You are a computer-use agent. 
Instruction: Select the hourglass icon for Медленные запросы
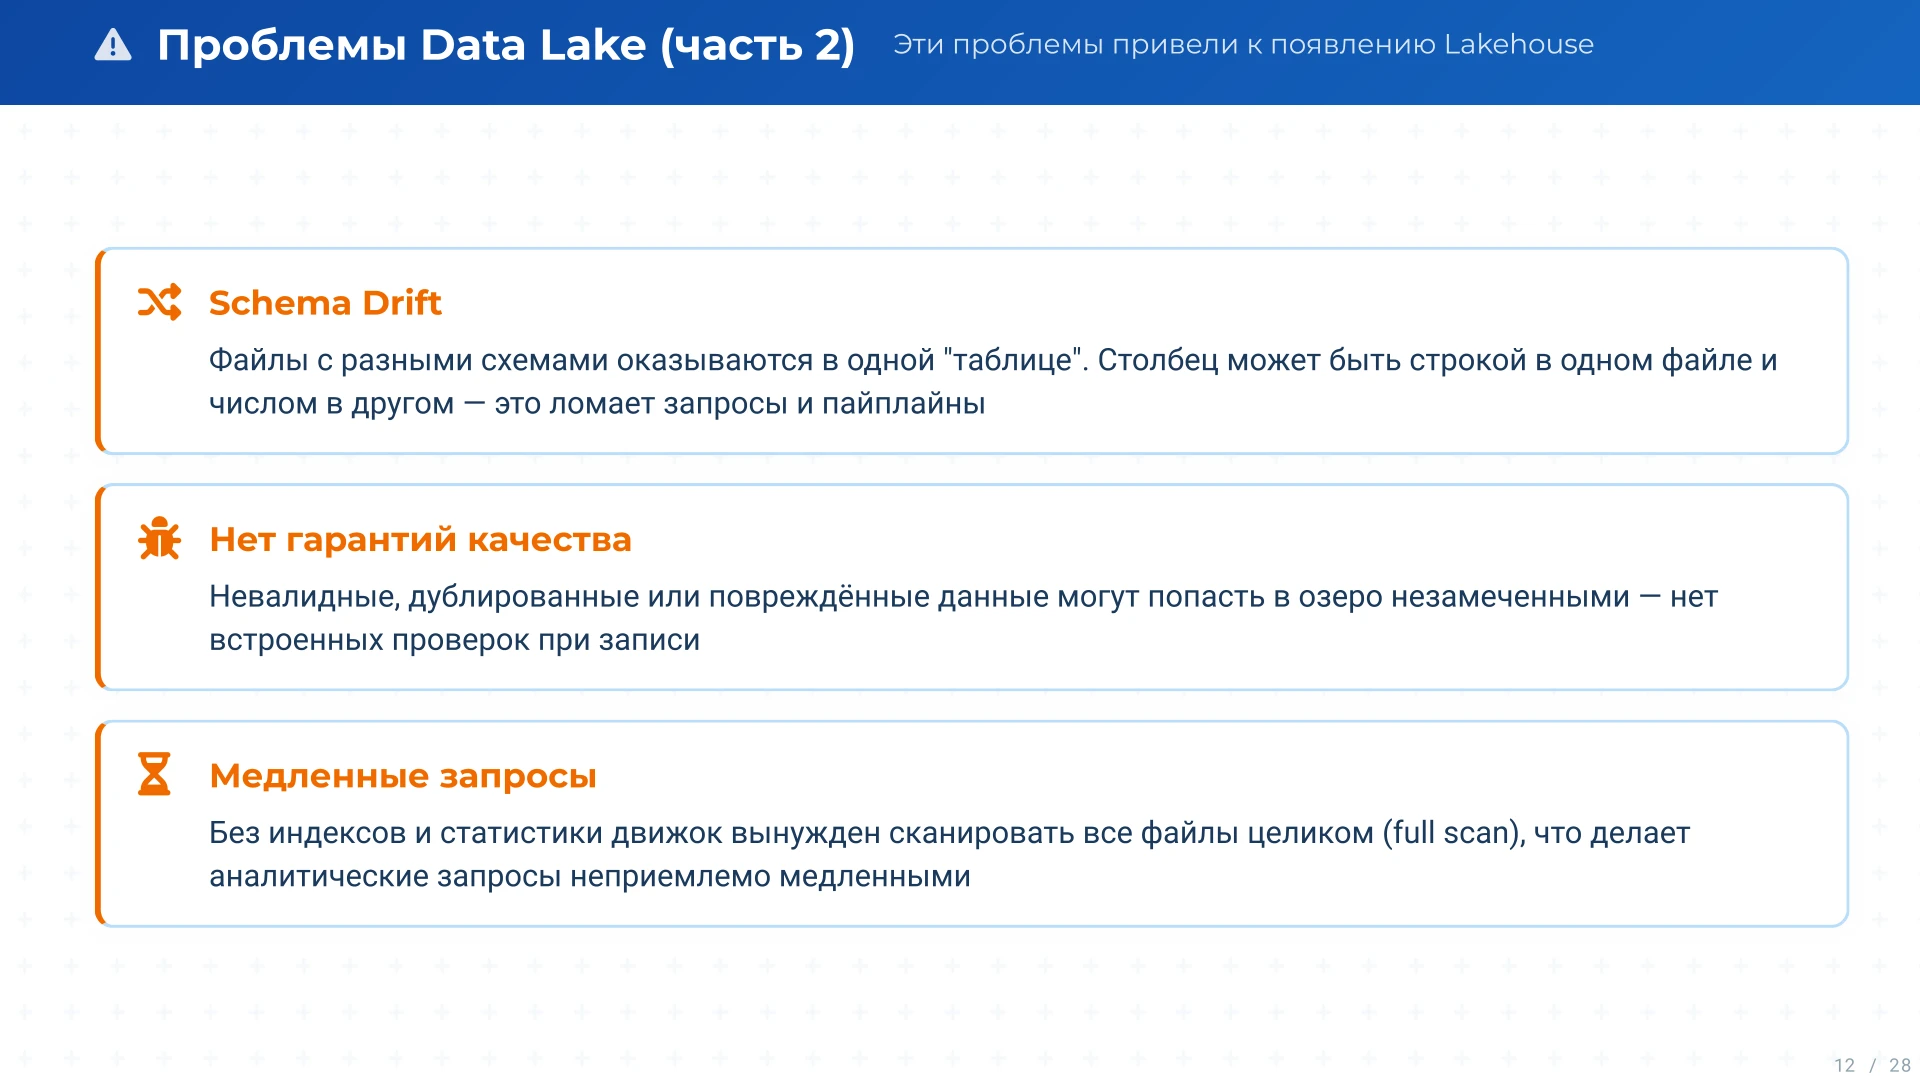155,775
